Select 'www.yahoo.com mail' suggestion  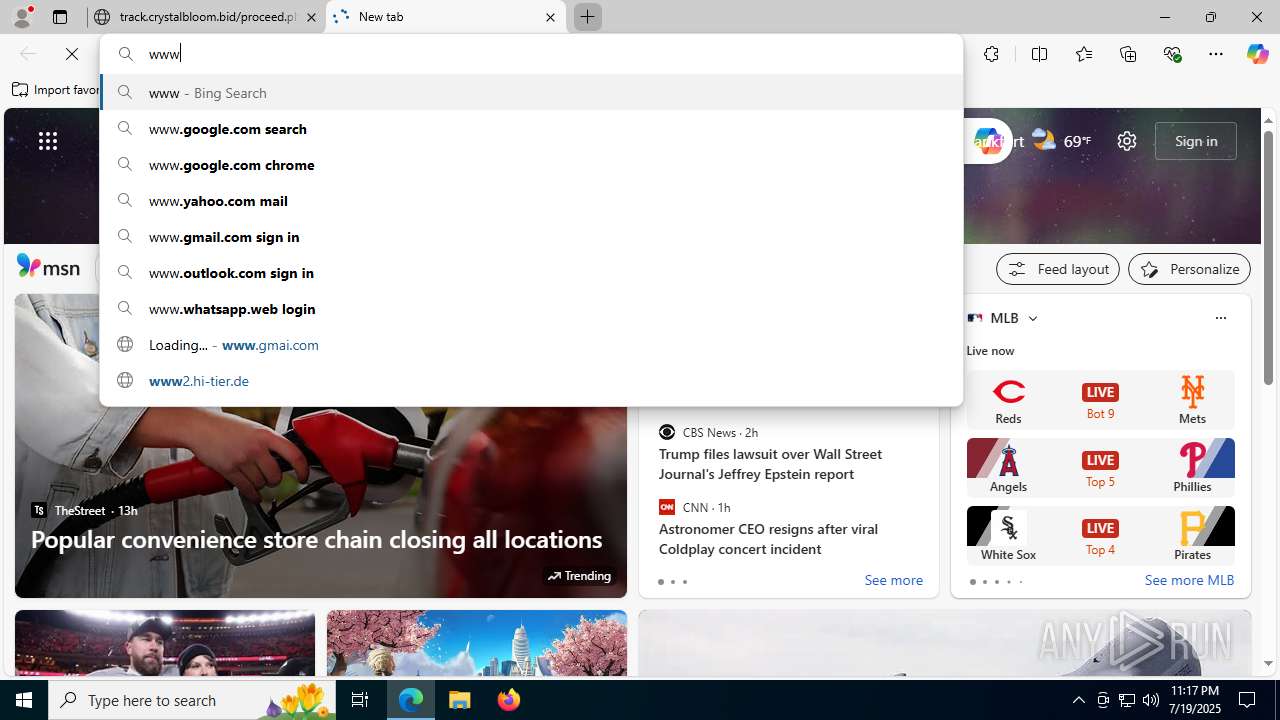531,200
